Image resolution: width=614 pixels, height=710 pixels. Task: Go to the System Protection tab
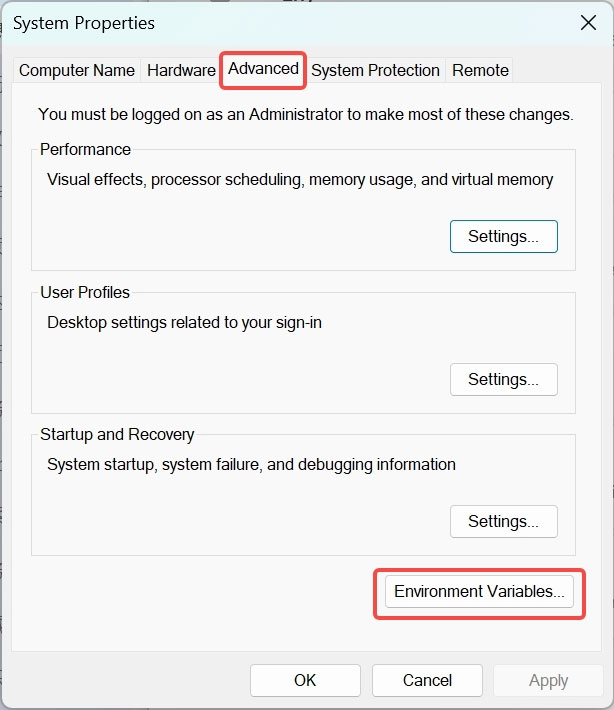point(375,70)
